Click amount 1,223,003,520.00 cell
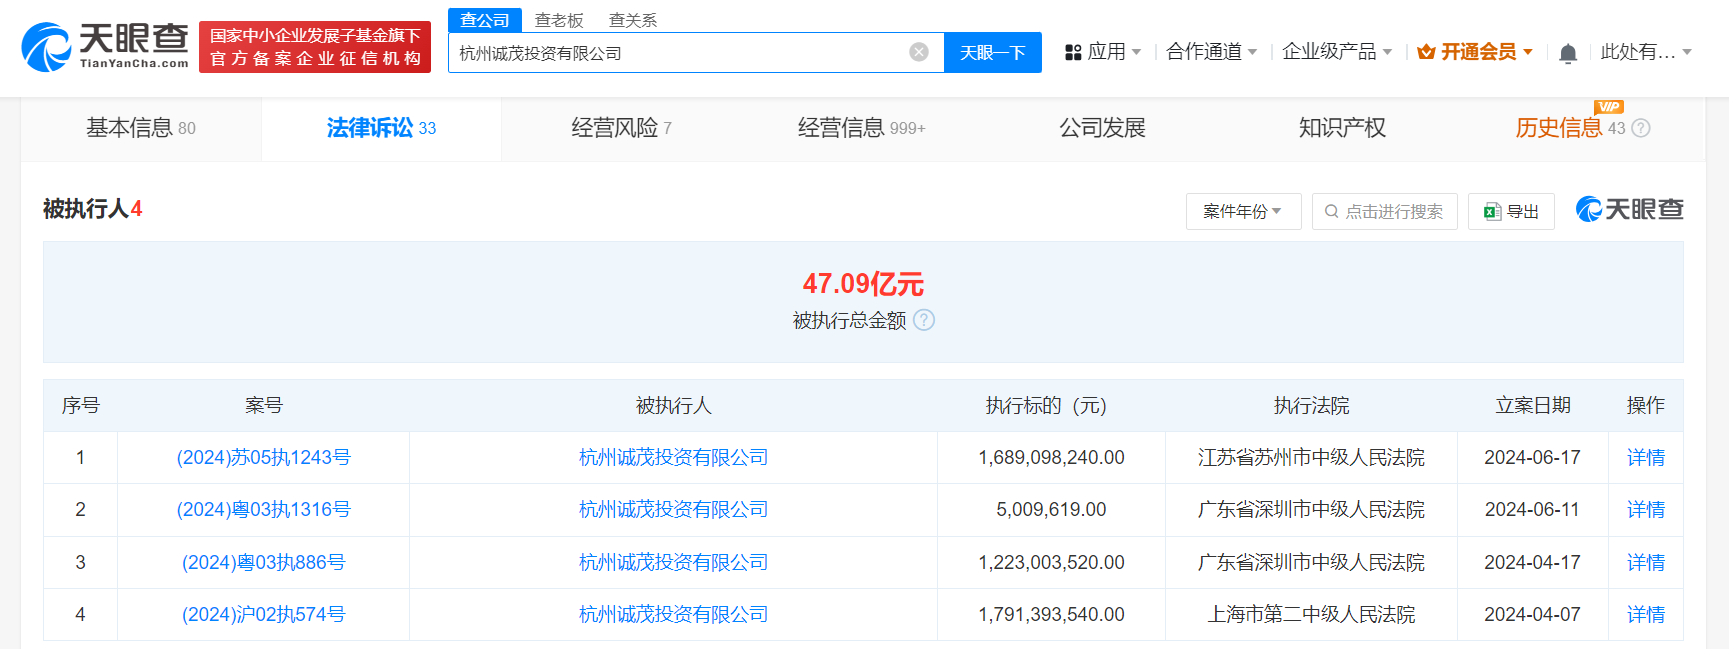This screenshot has width=1729, height=649. click(1051, 562)
